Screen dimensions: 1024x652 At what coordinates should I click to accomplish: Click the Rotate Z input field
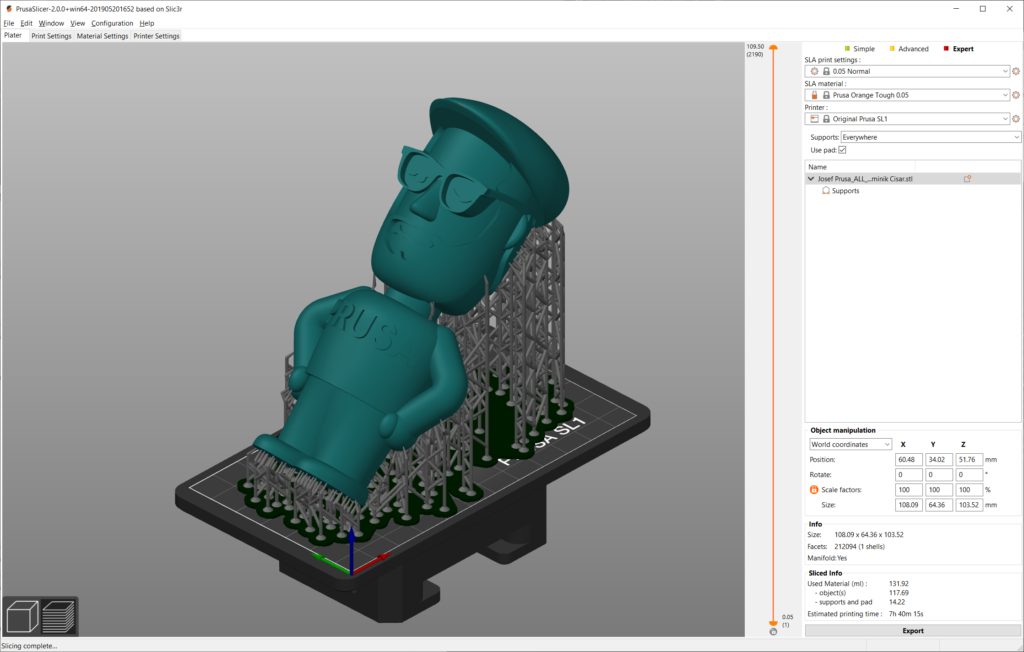969,475
